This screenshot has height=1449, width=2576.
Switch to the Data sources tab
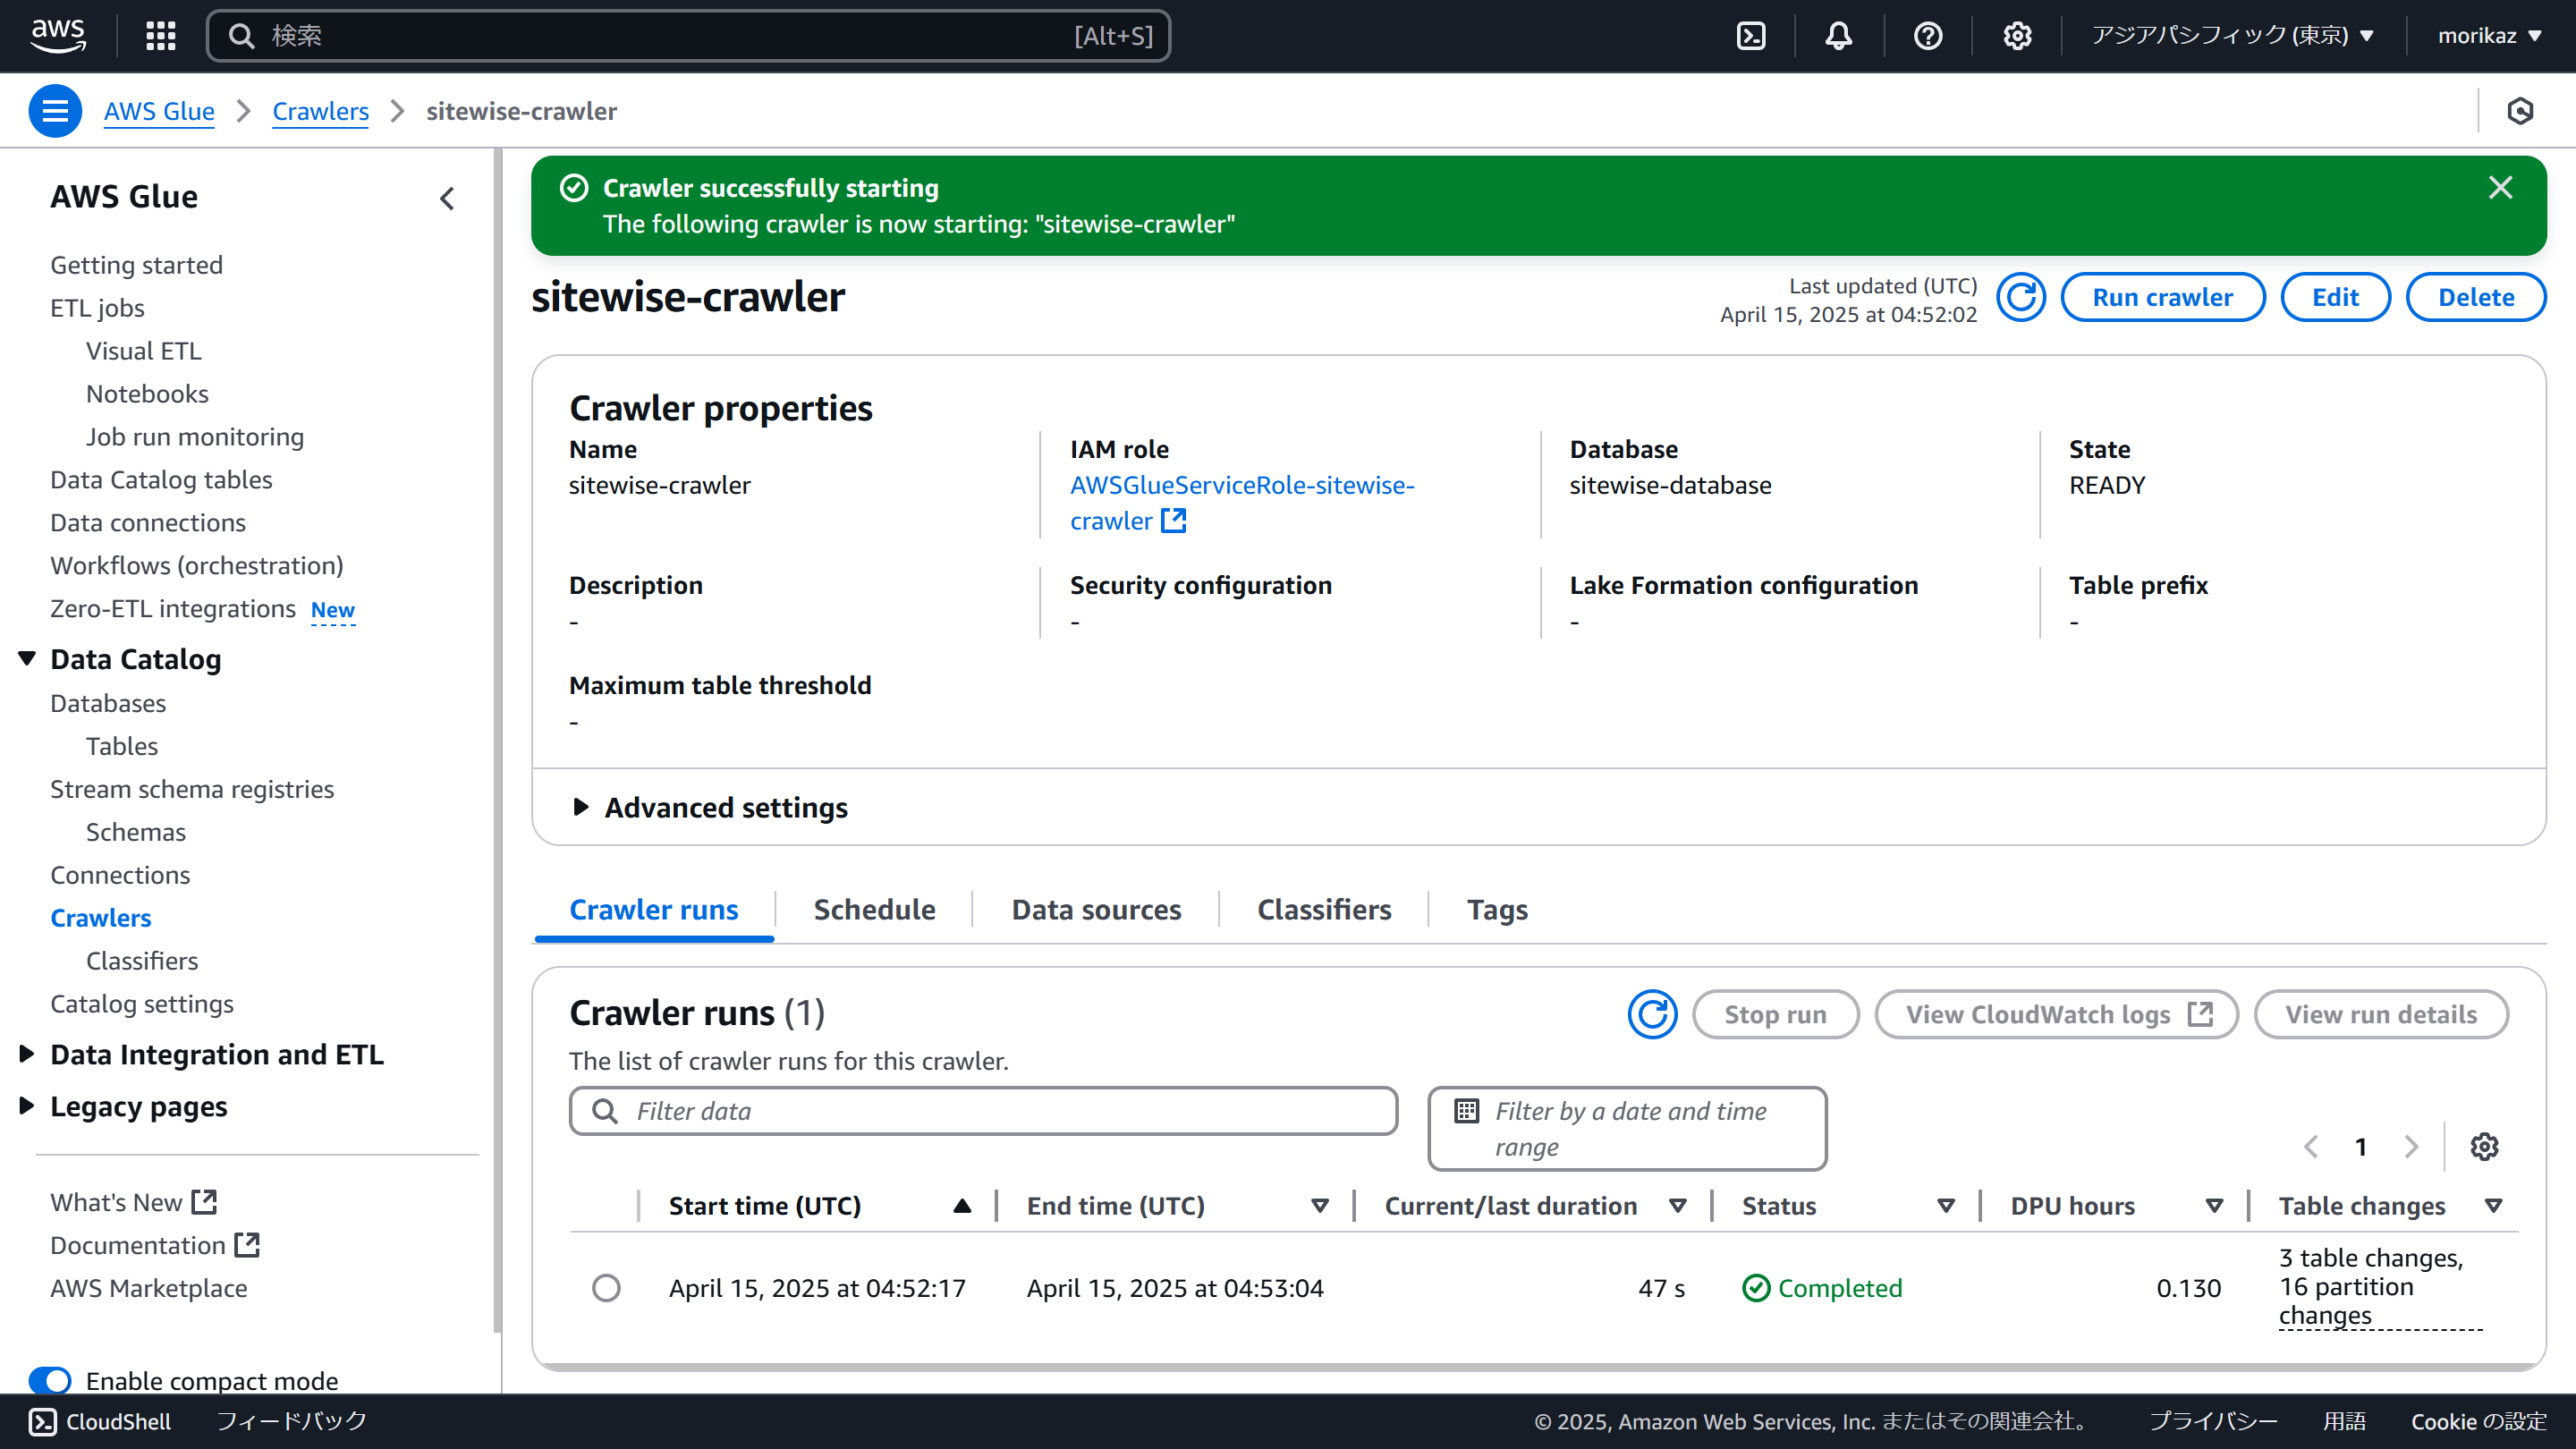(1096, 909)
